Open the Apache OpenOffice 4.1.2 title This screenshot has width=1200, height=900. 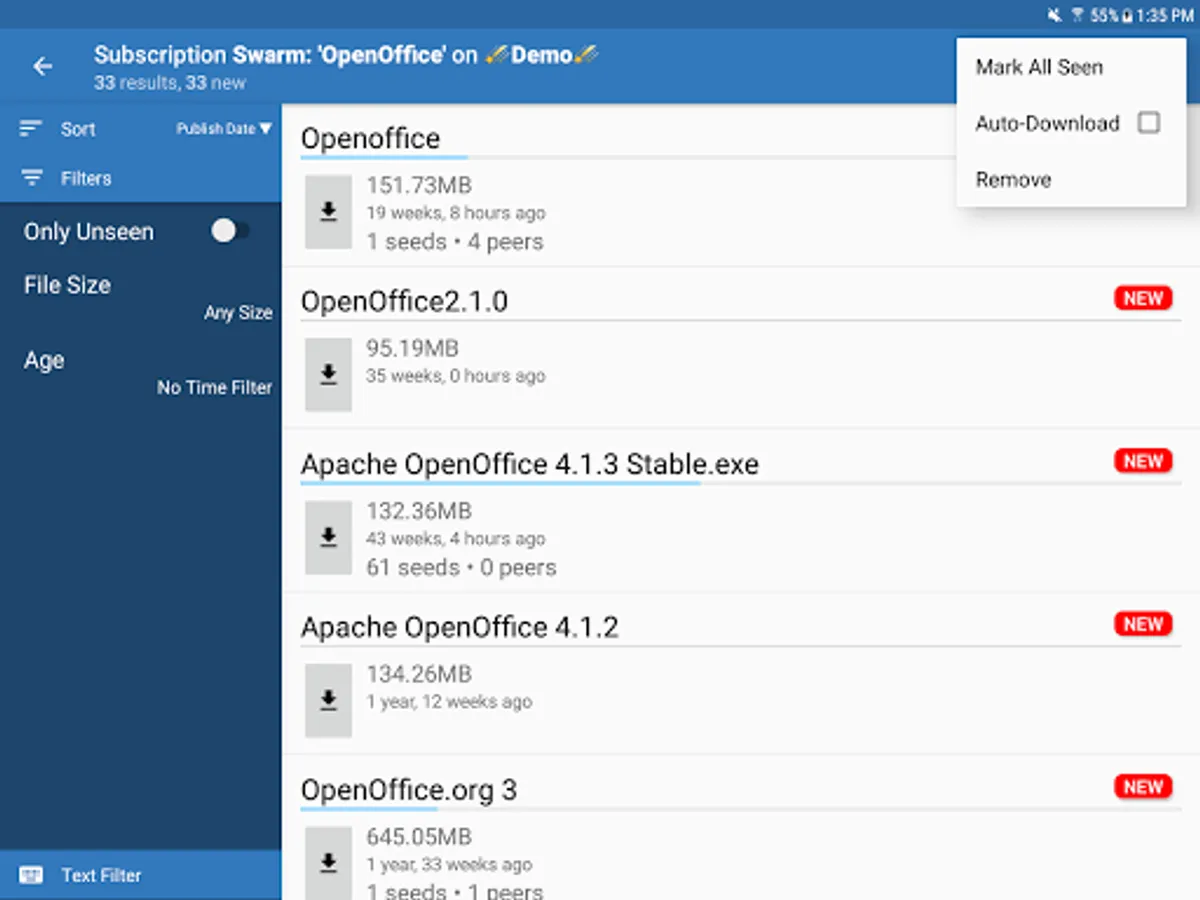pos(460,628)
